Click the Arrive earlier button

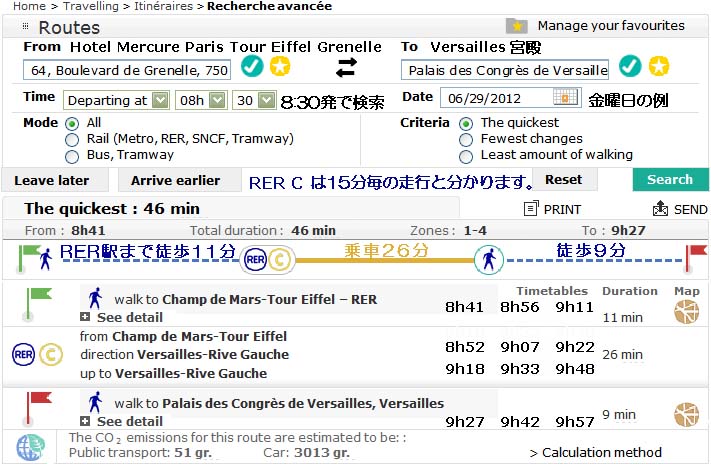pyautogui.click(x=179, y=180)
